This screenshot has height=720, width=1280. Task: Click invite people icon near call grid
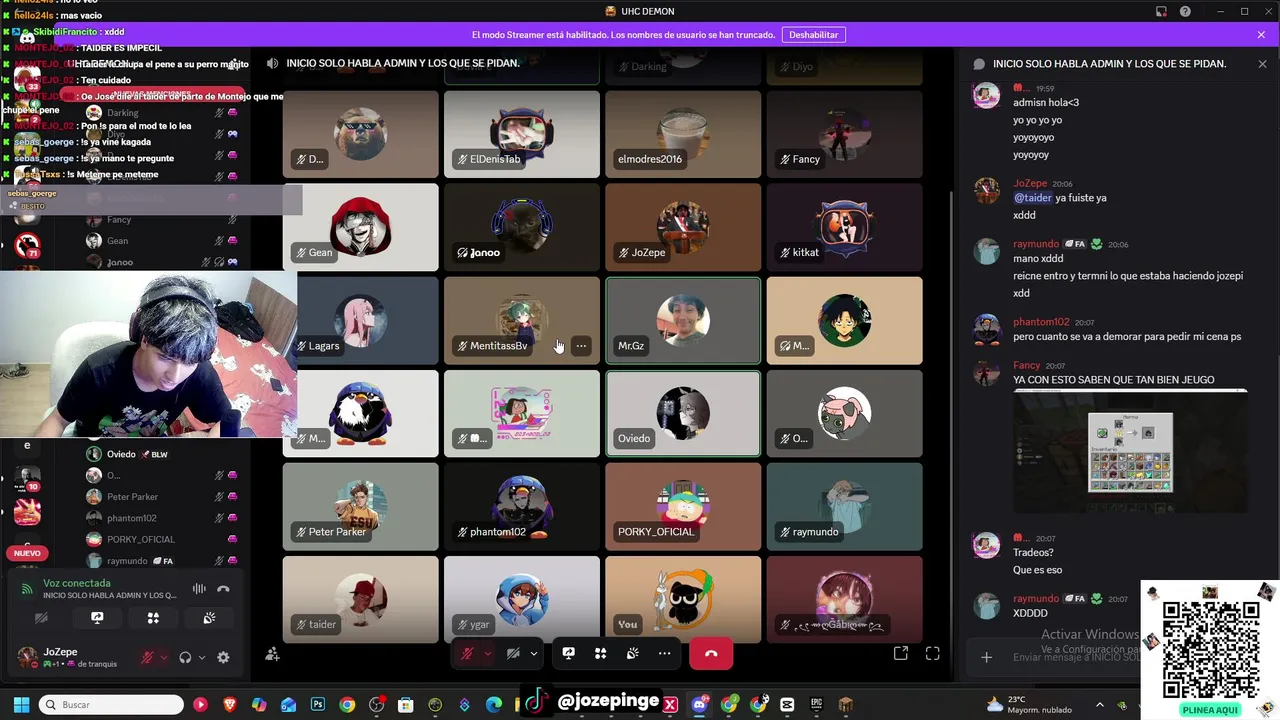pos(272,654)
